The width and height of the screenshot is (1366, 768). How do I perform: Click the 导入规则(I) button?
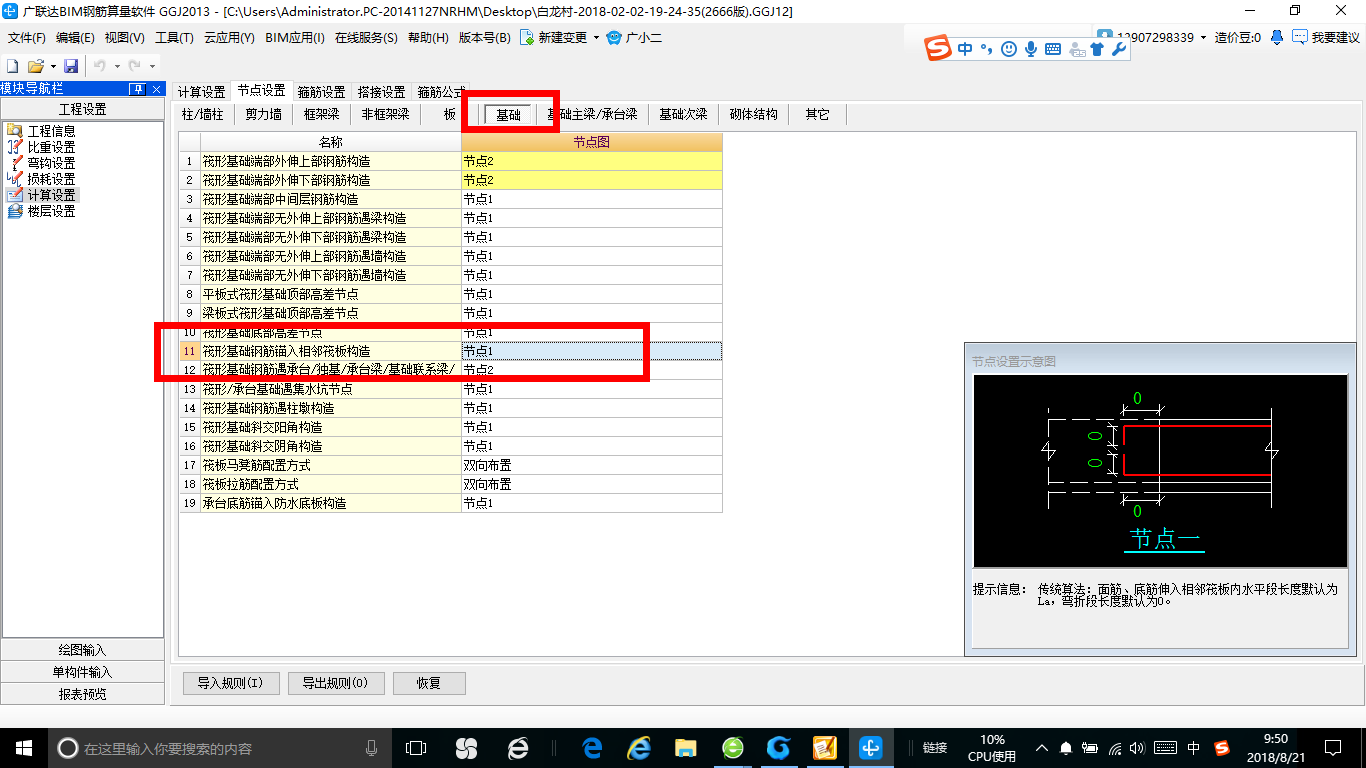click(x=230, y=684)
